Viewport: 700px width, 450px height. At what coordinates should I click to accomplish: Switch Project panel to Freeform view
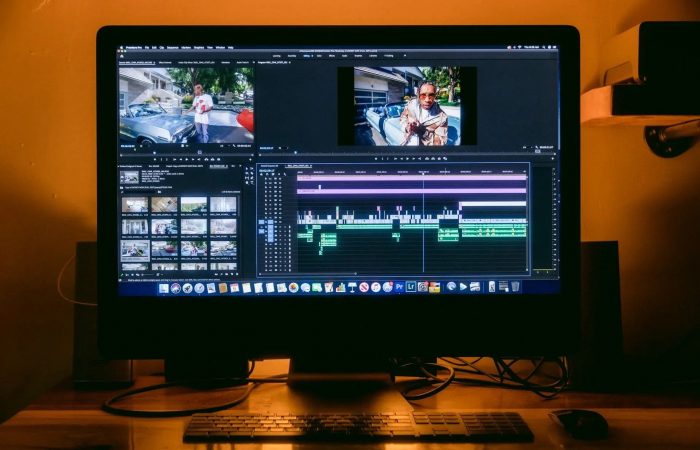coord(138,274)
